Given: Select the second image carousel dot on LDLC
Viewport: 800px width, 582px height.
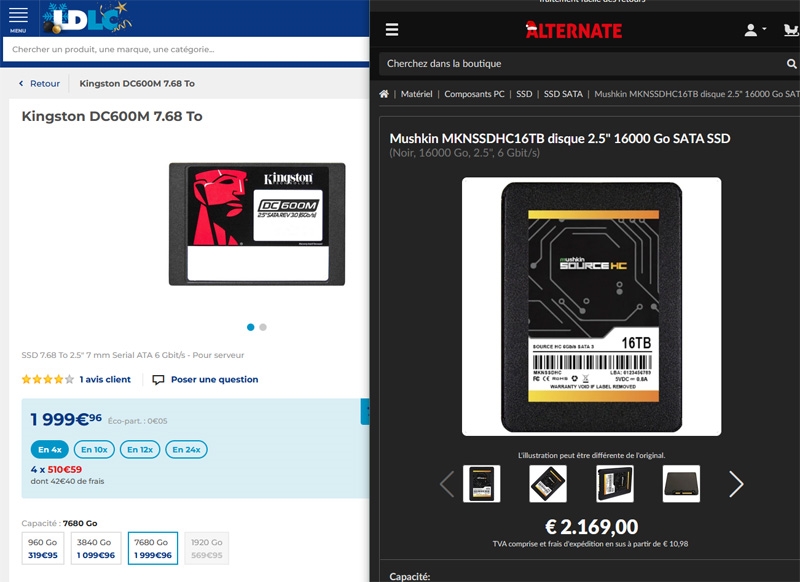Looking at the screenshot, I should (263, 327).
